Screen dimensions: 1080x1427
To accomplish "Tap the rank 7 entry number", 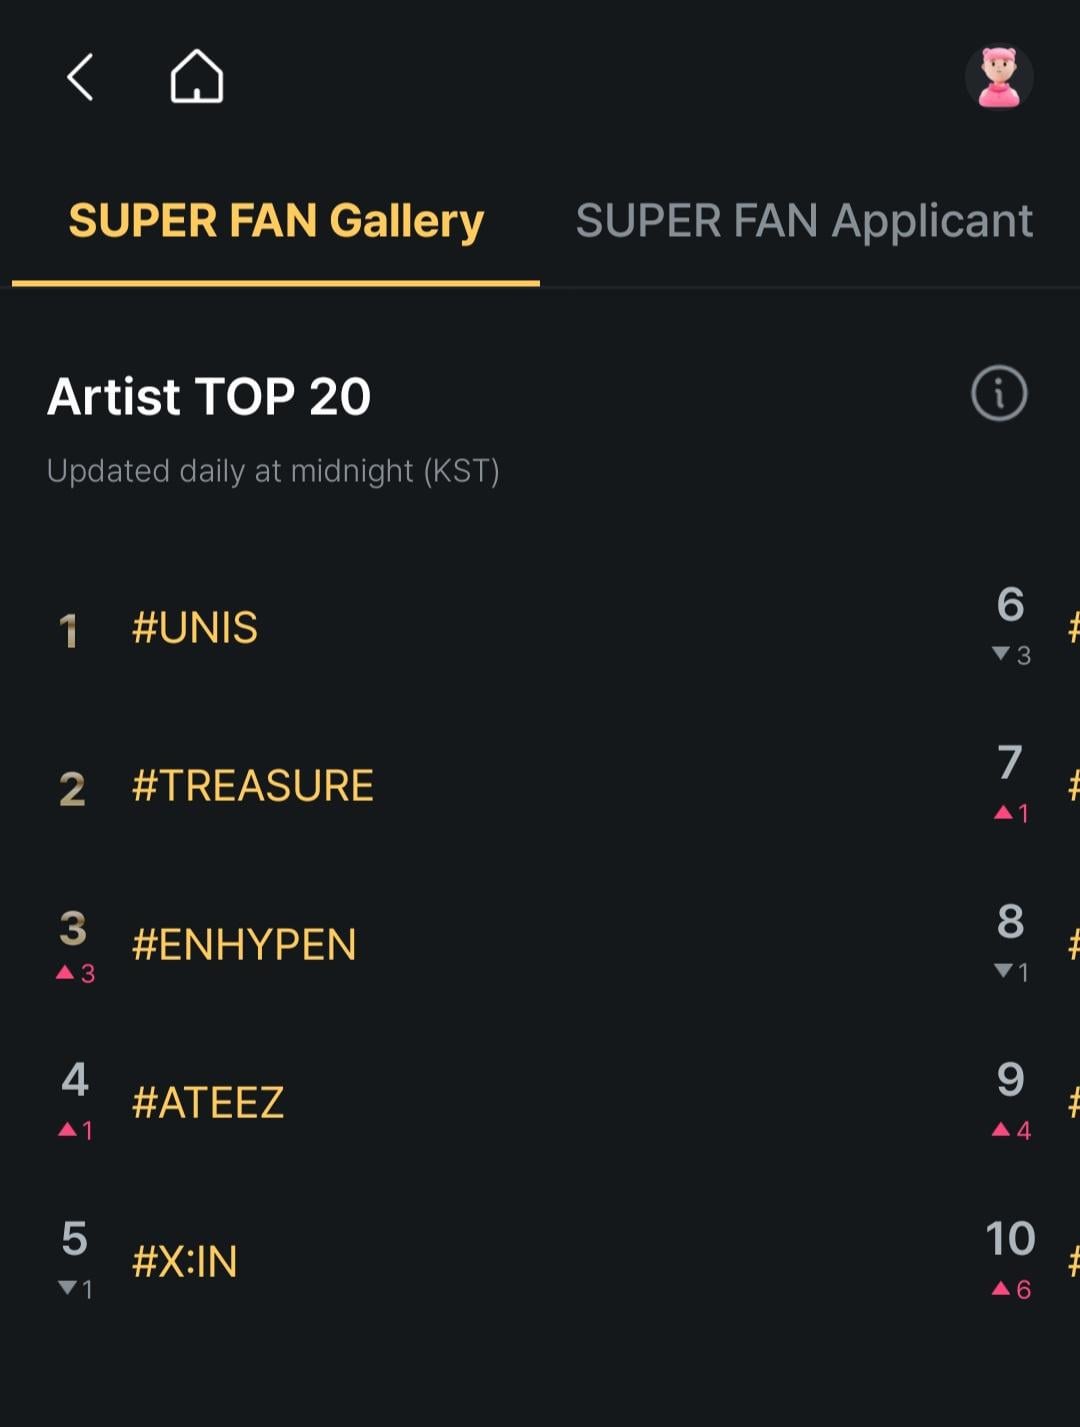I will tap(1010, 763).
